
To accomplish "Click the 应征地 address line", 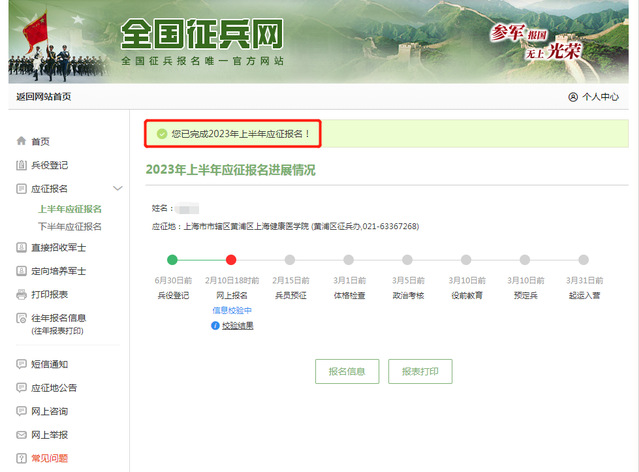I will pos(285,226).
